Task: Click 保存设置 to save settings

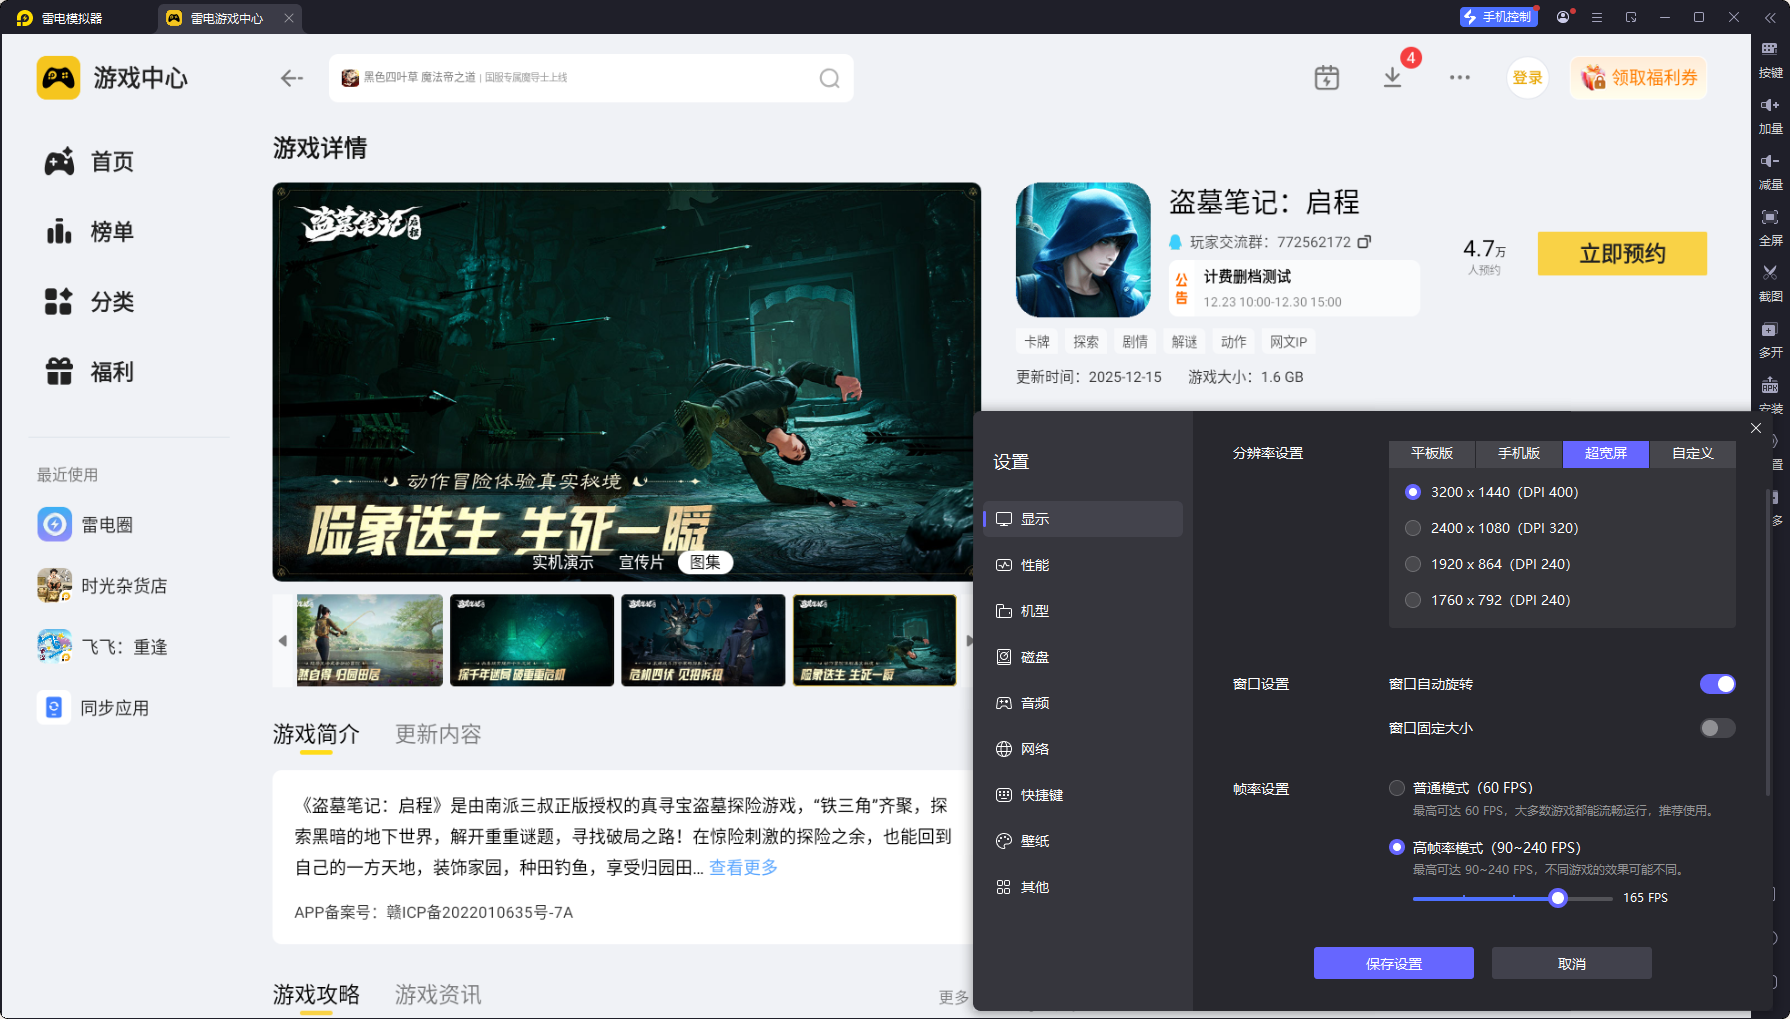Action: [1394, 963]
